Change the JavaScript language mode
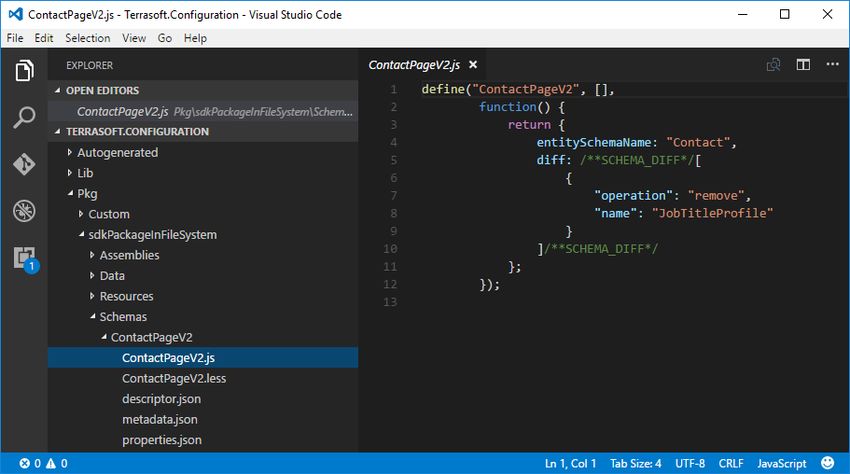The image size is (850, 474). 782,463
